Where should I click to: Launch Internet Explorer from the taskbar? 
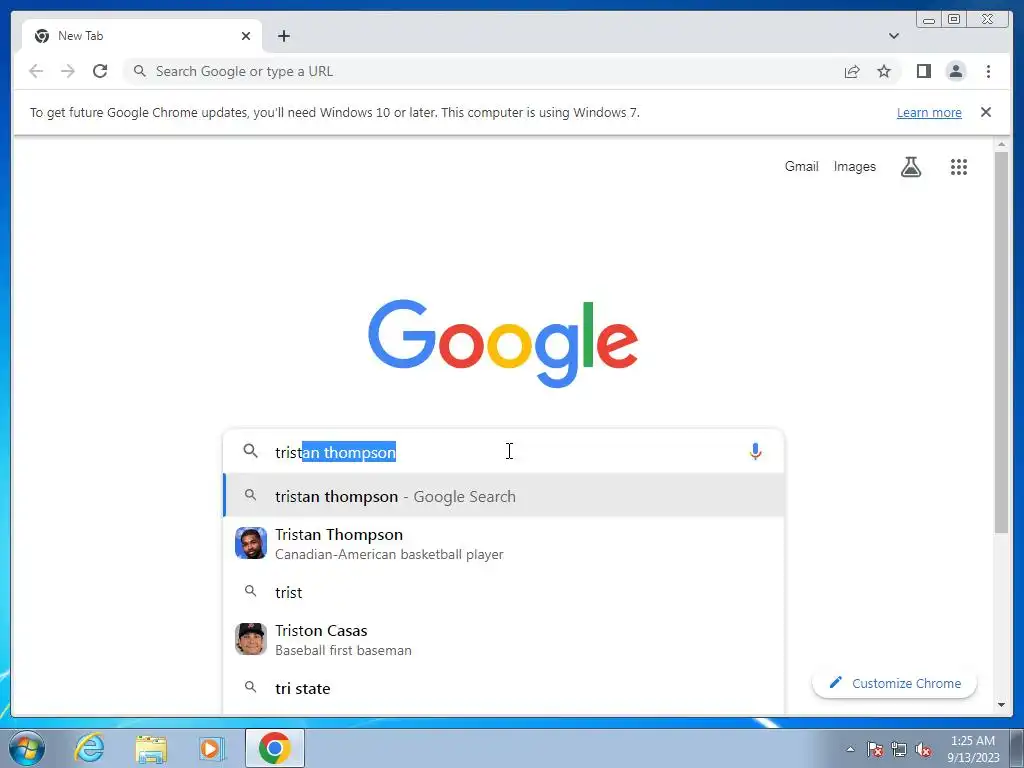click(x=89, y=748)
